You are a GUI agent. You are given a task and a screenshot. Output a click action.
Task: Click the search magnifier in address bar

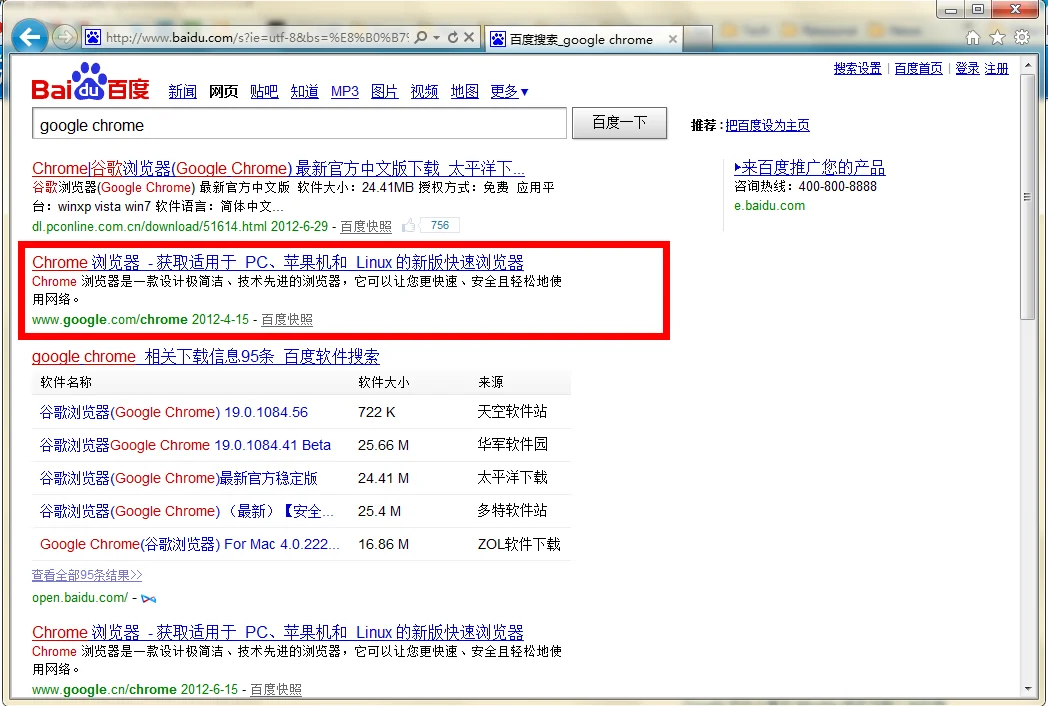421,37
